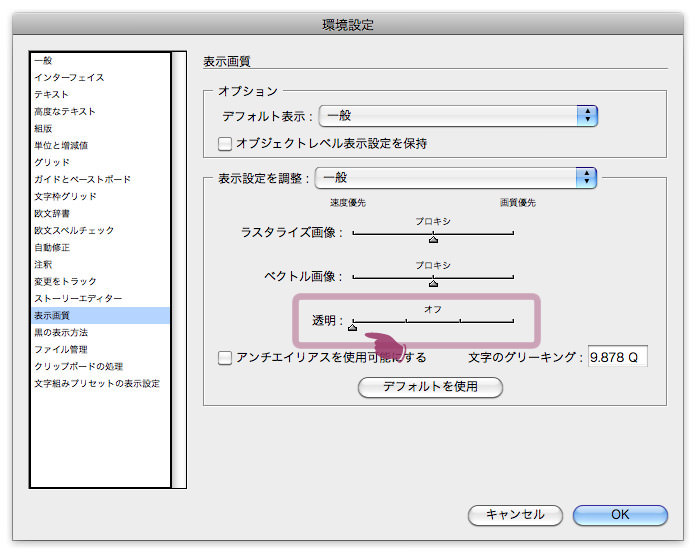Select ファイル管理 category

[101, 349]
